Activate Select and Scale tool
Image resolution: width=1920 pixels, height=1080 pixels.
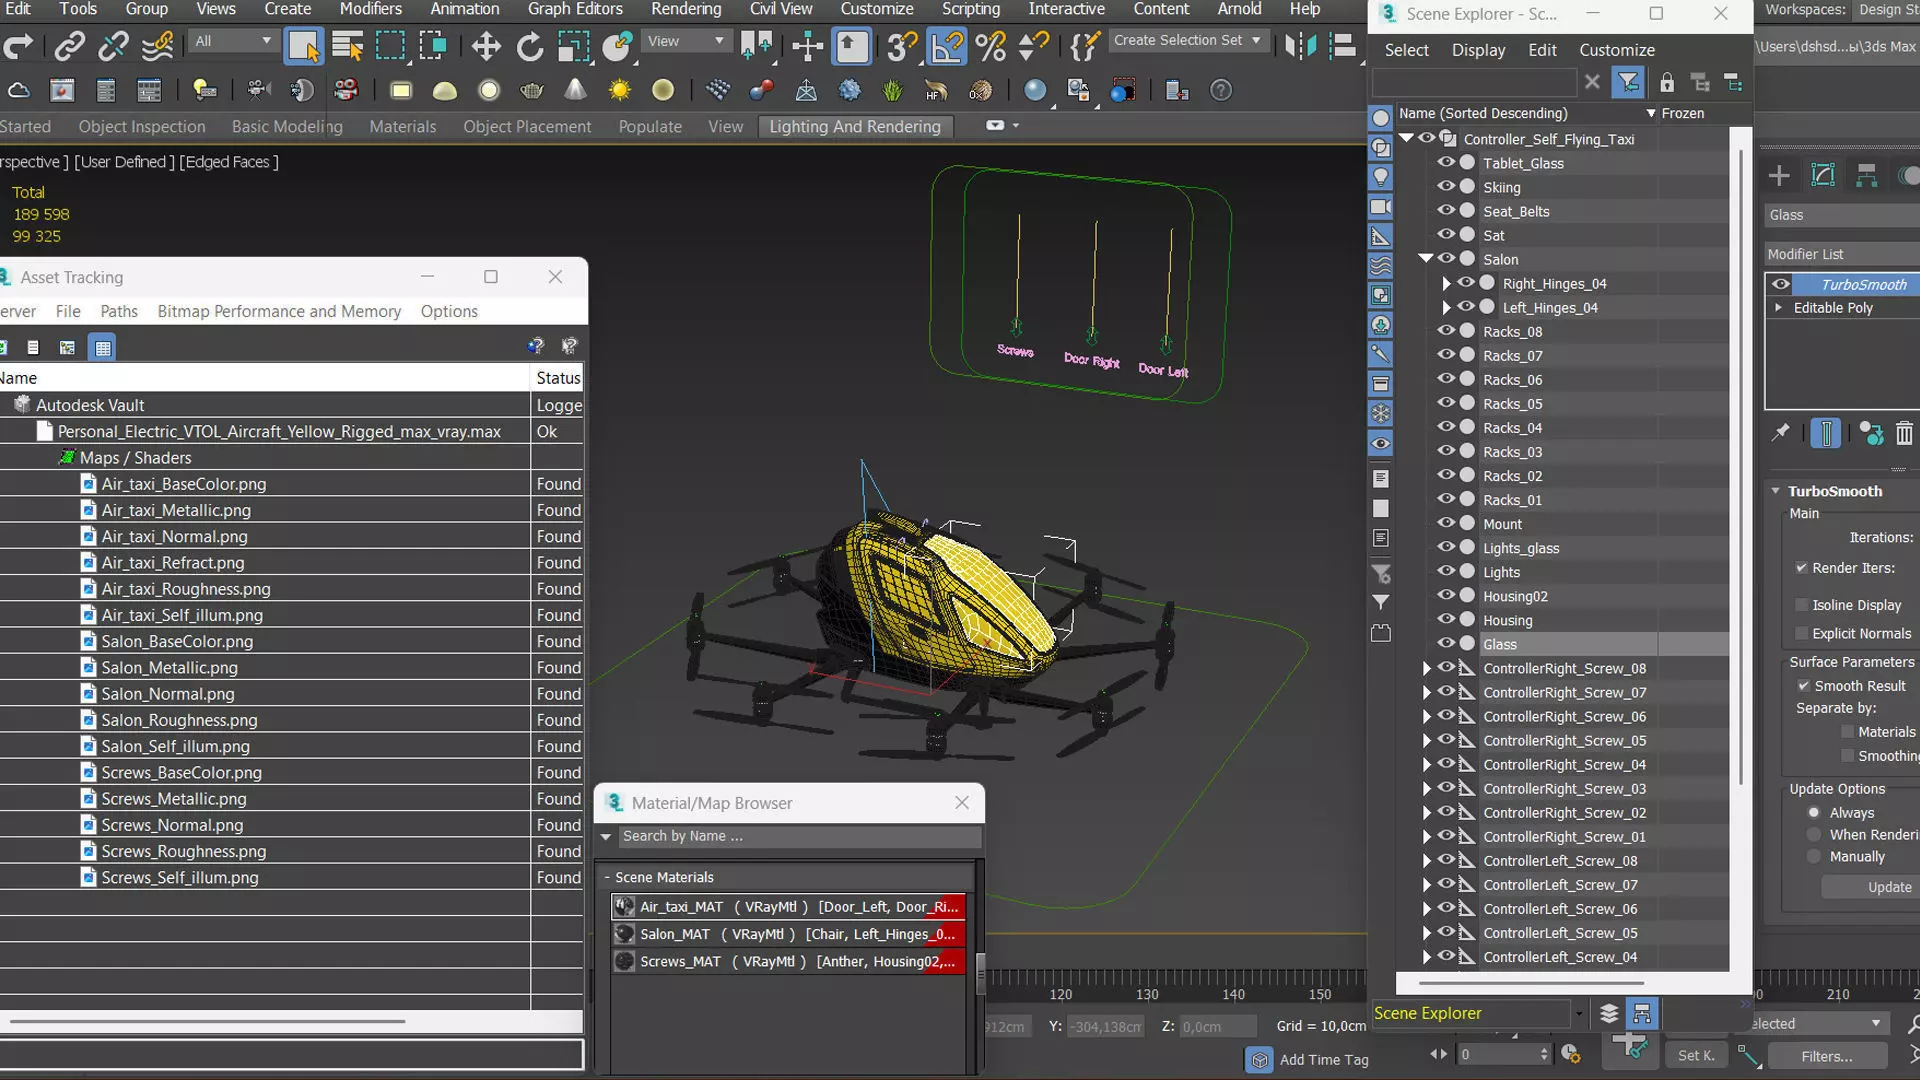(x=574, y=45)
